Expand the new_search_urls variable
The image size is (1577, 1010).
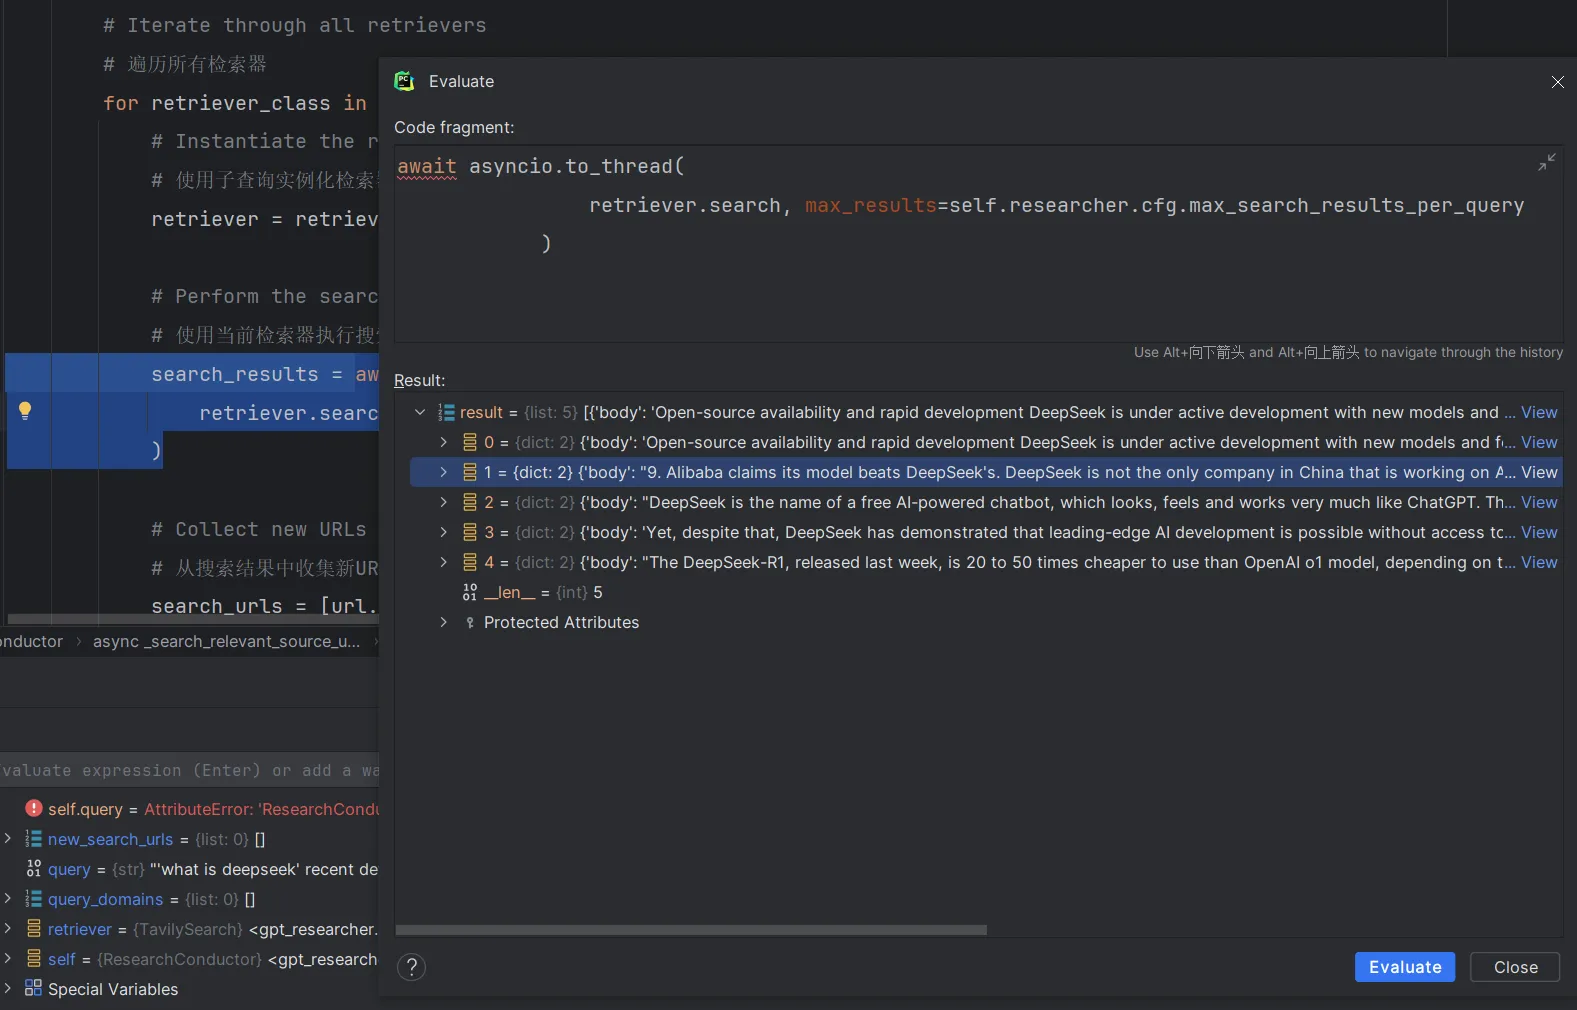tap(8, 838)
